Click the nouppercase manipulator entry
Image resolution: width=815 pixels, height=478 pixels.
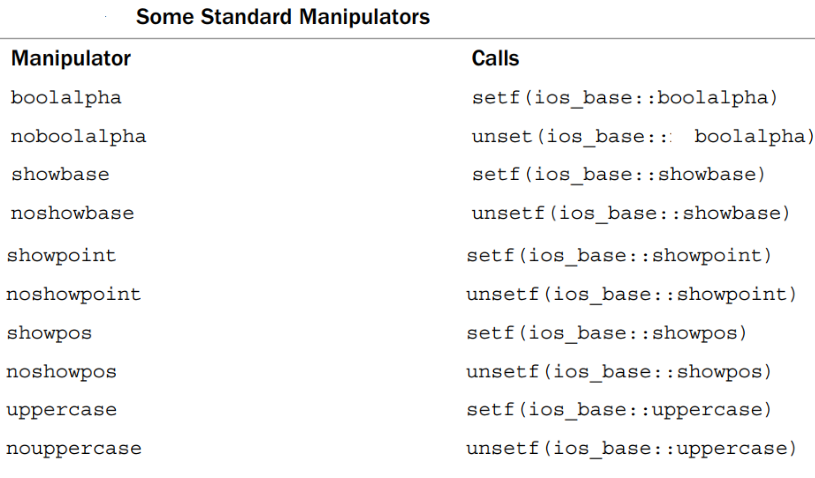(x=74, y=449)
